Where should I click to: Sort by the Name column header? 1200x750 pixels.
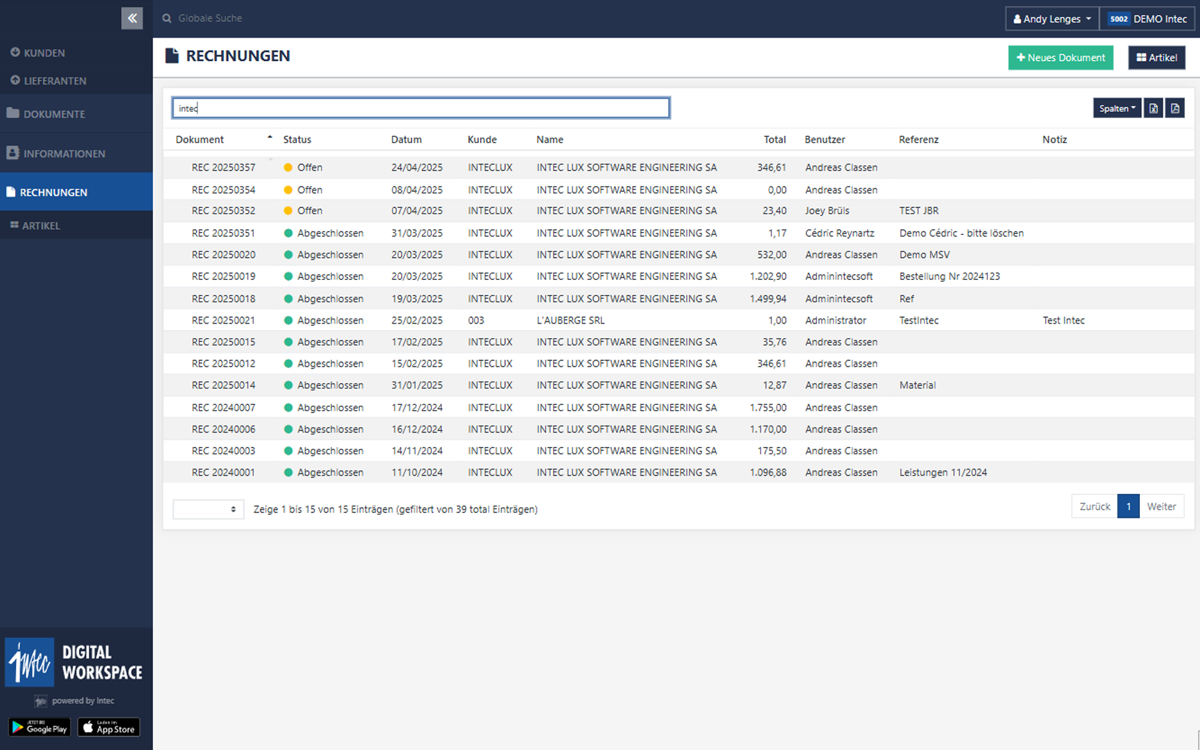(550, 140)
